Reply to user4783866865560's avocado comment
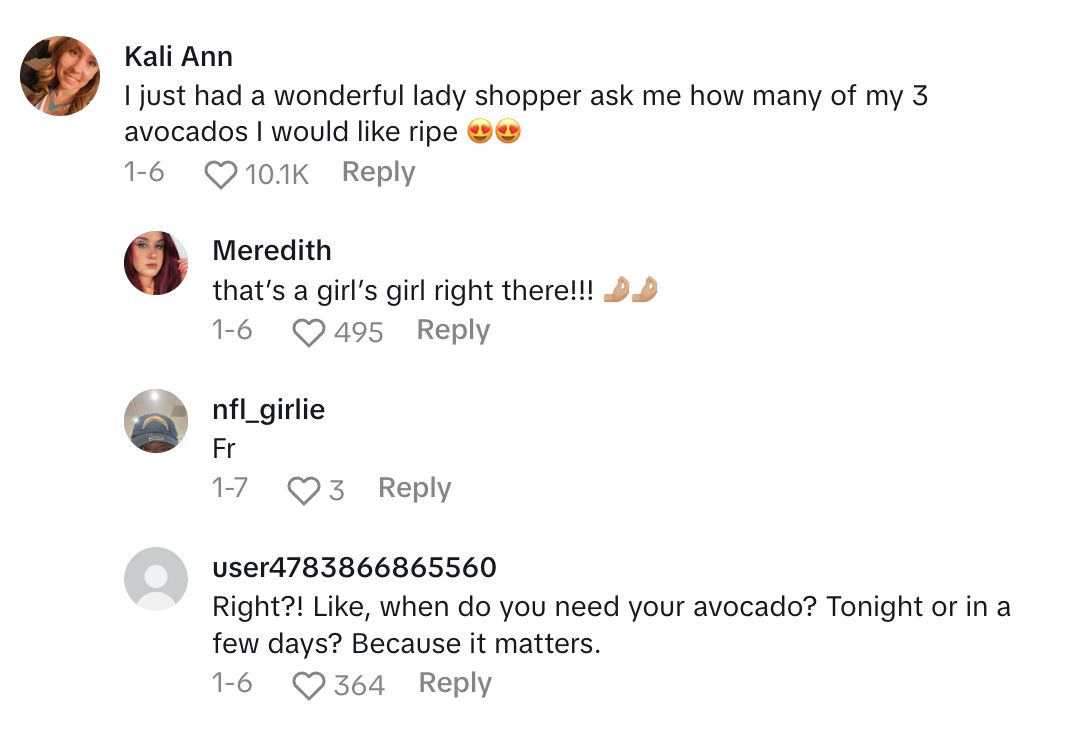 (455, 683)
